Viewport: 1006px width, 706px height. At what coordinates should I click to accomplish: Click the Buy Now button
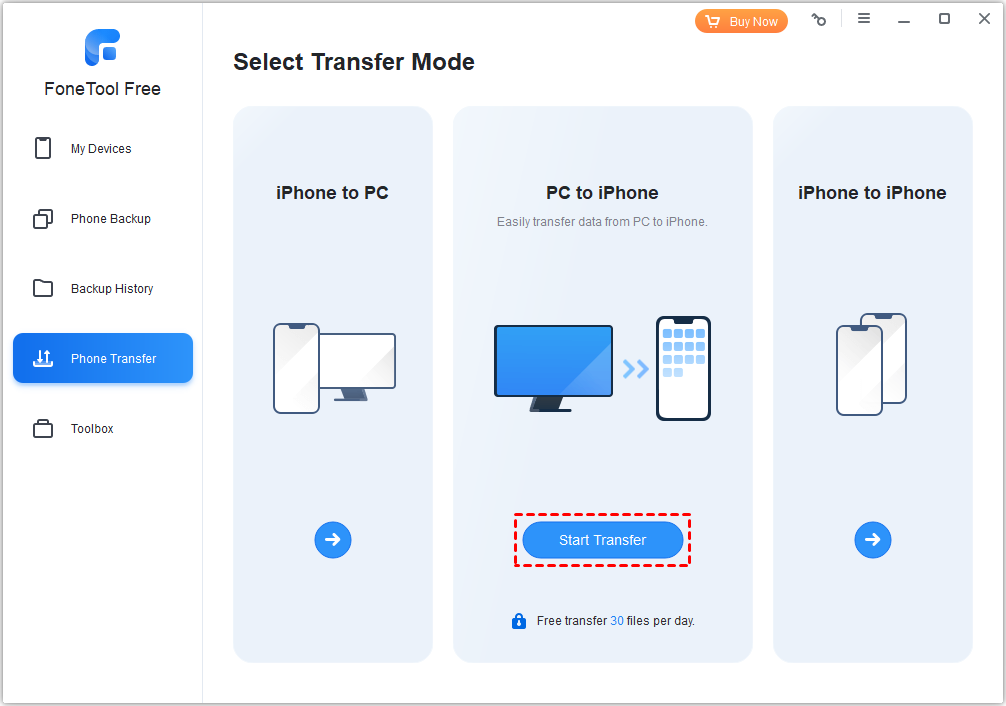[741, 21]
